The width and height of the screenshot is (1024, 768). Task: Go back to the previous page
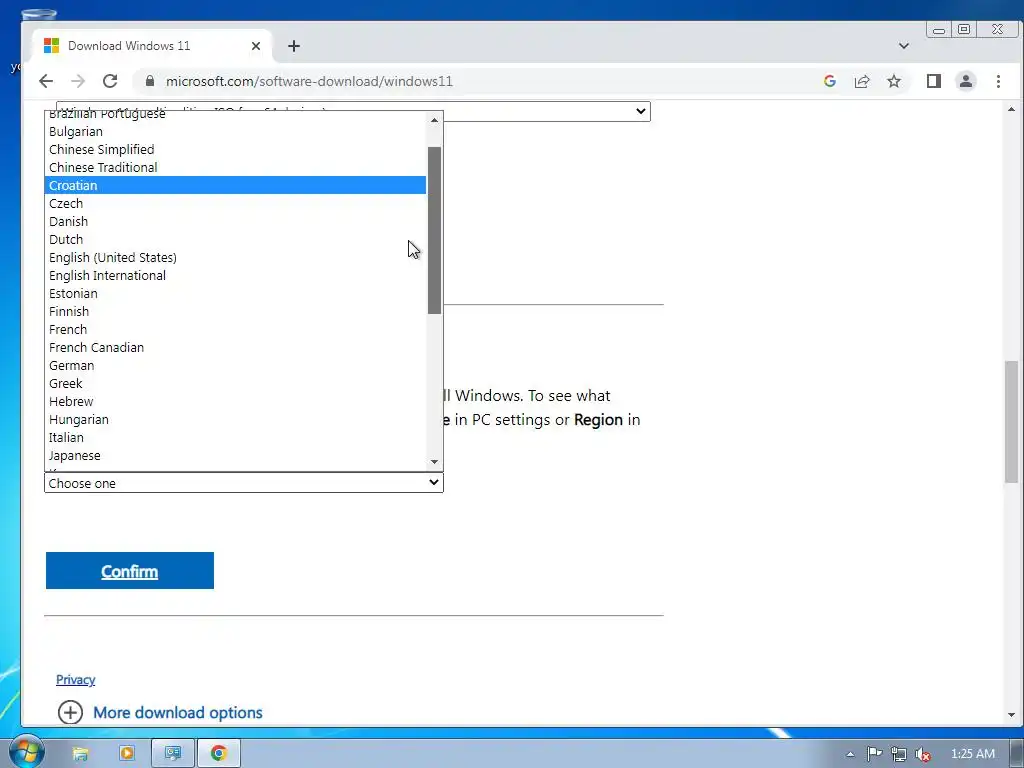tap(46, 81)
